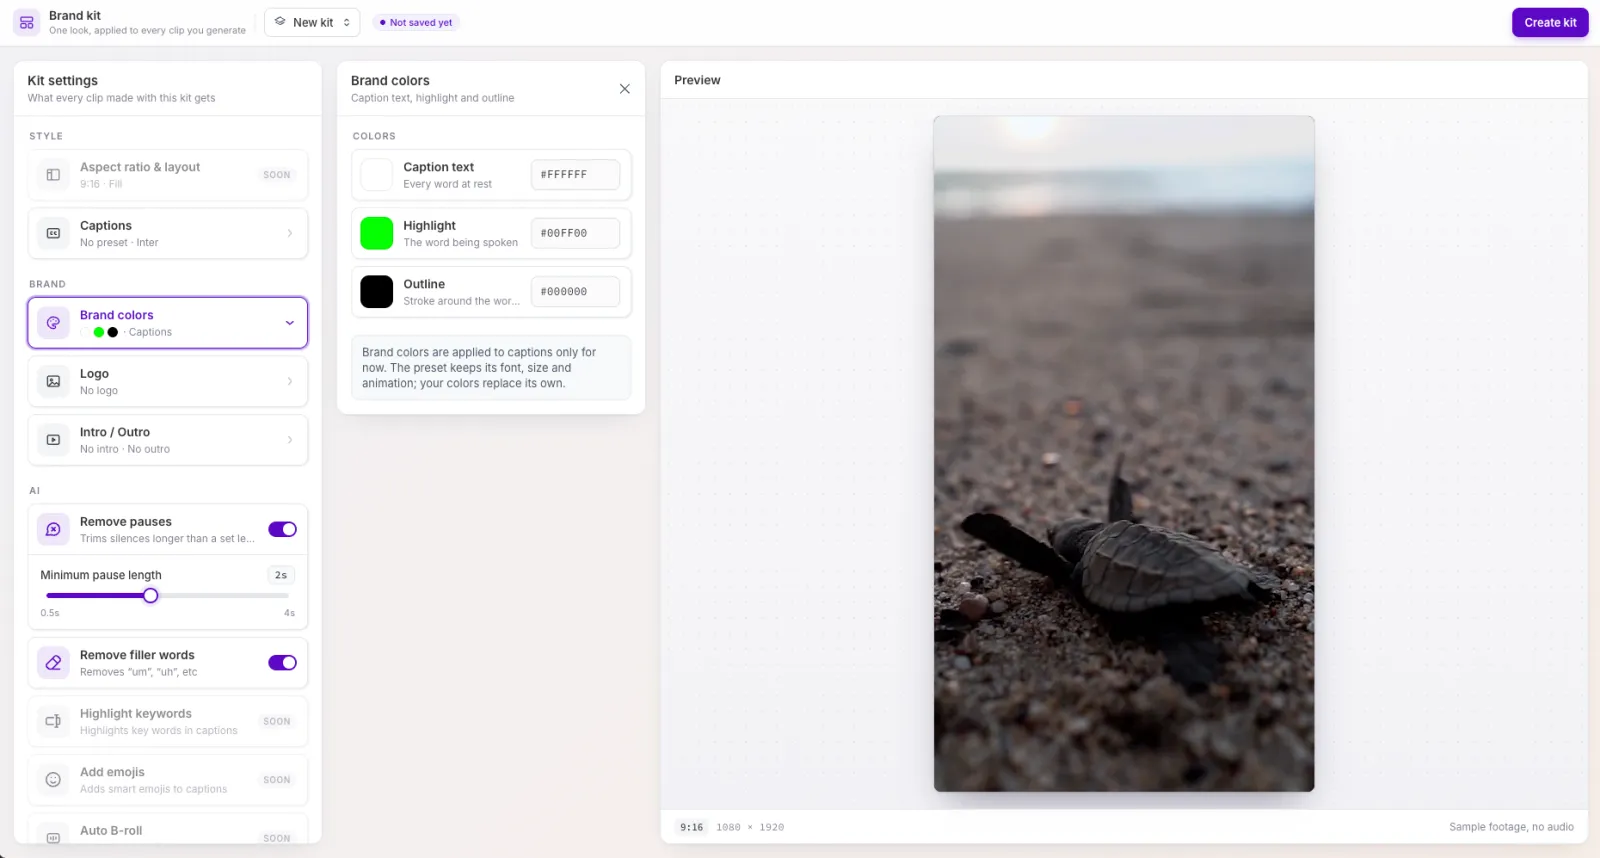
Task: Select the Brand colors settings card
Action: (x=168, y=323)
